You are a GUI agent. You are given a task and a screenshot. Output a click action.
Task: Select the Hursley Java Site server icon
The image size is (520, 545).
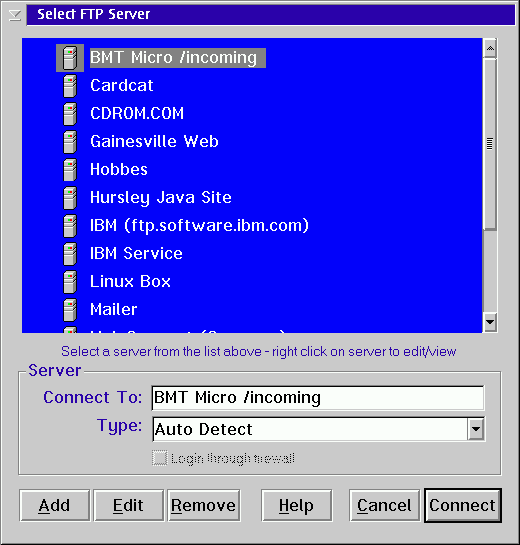(70, 198)
